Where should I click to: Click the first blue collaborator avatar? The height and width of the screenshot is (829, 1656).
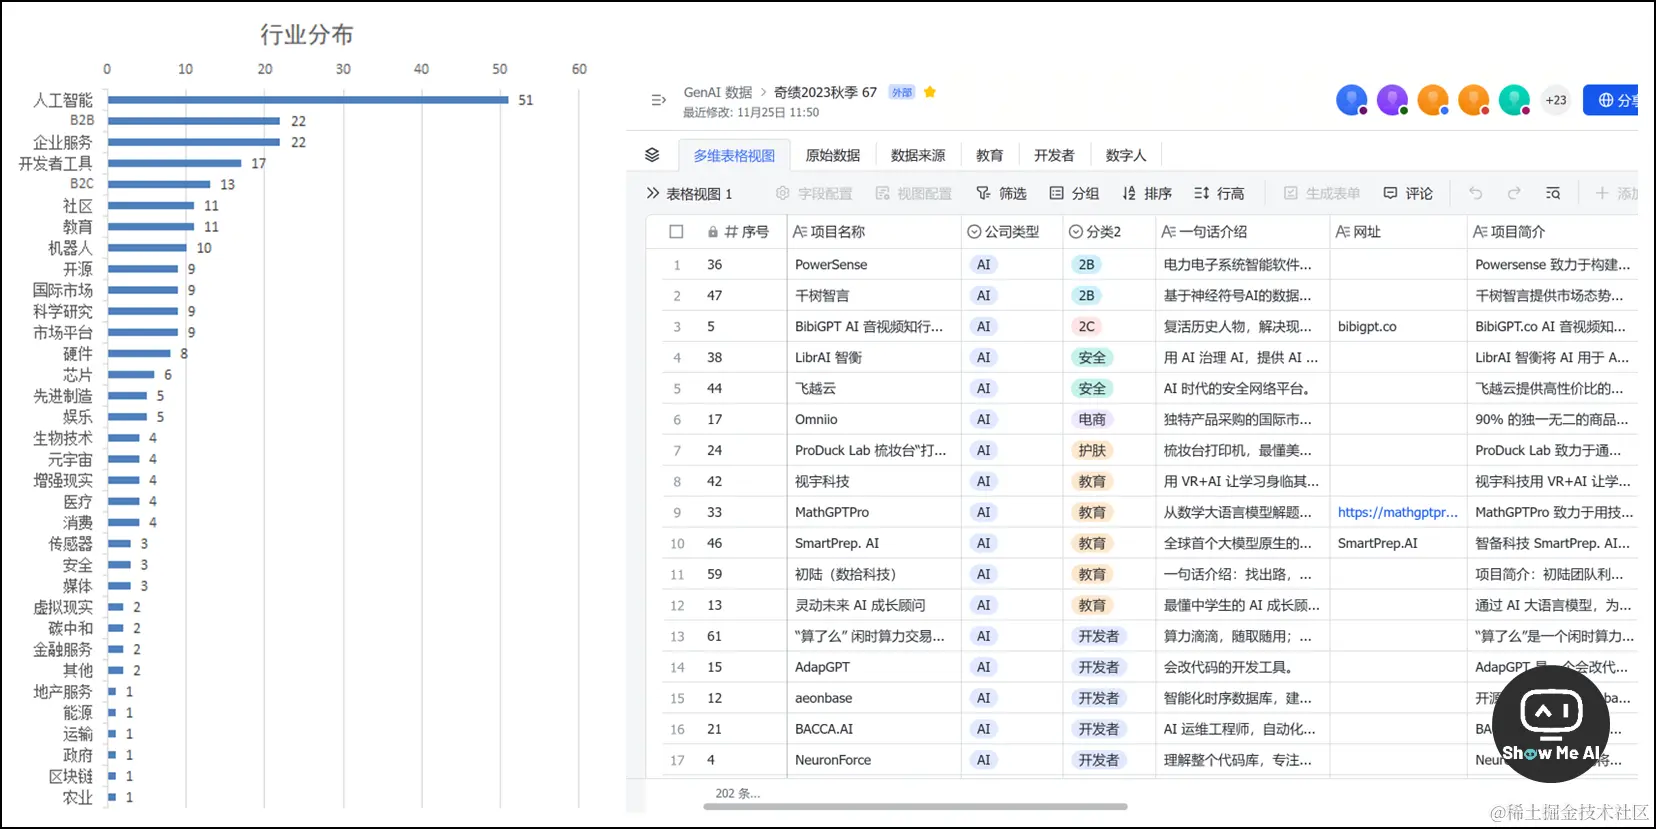click(1352, 100)
